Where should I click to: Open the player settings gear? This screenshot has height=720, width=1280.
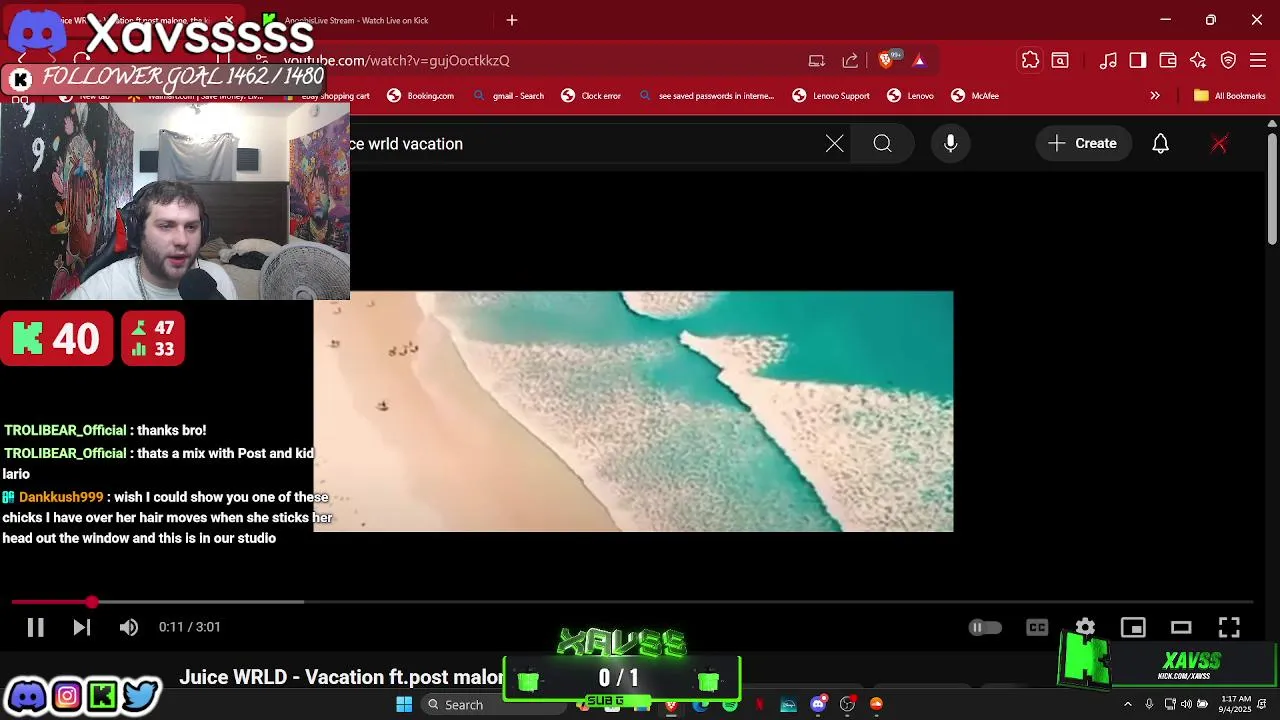pyautogui.click(x=1085, y=627)
